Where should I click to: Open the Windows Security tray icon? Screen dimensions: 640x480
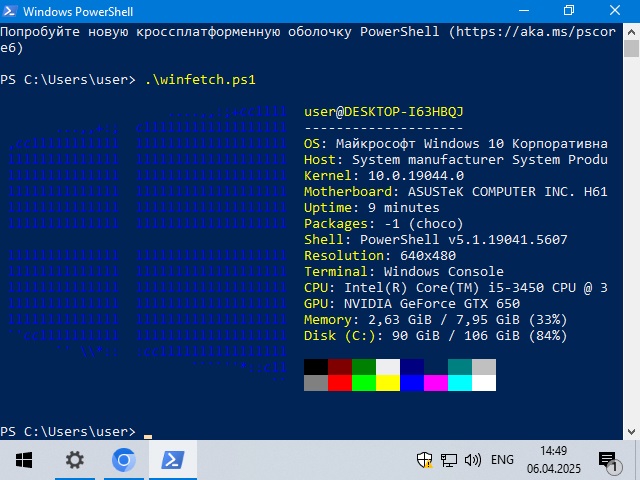[424, 460]
